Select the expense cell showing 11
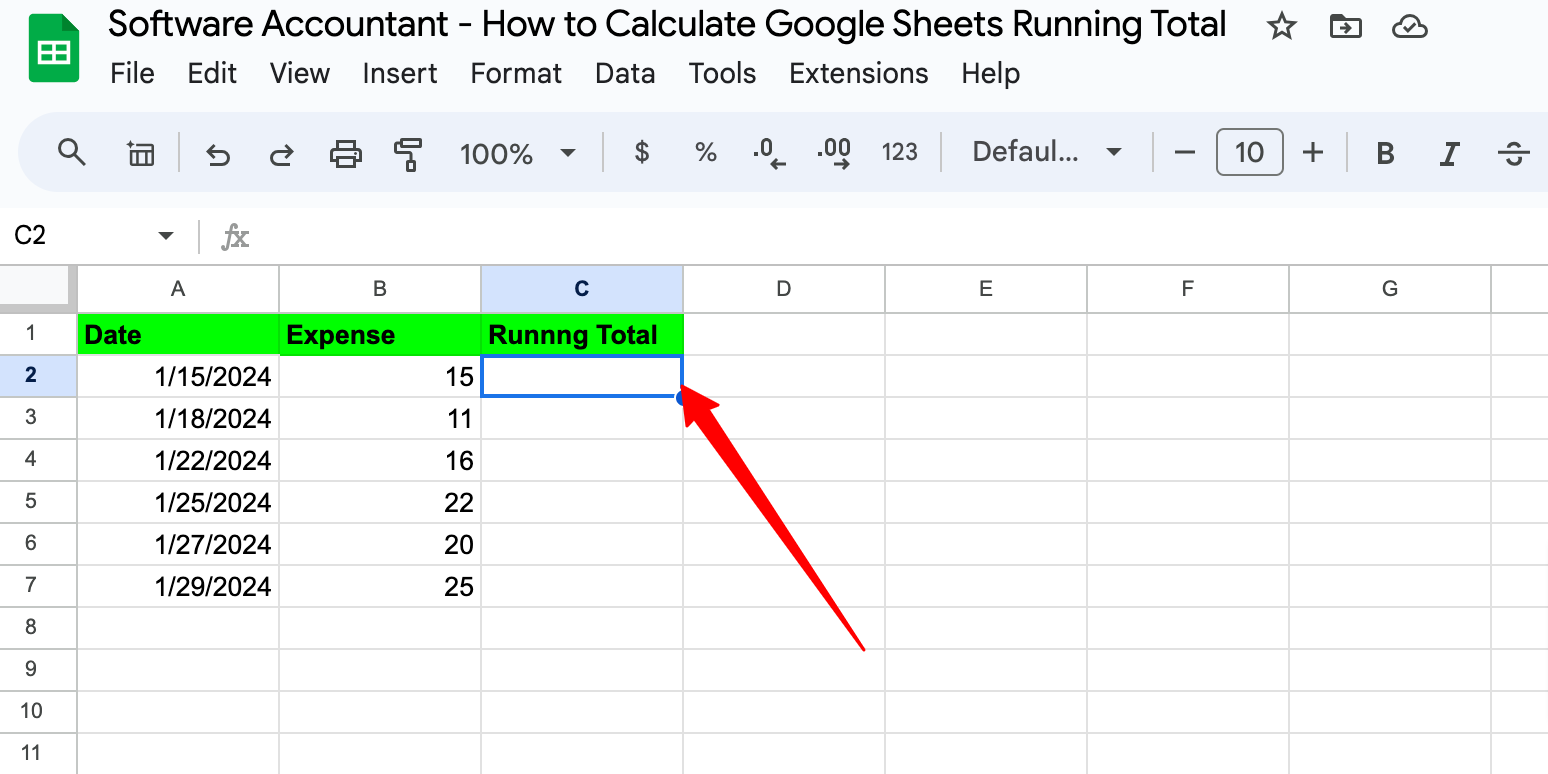Viewport: 1548px width, 774px height. pyautogui.click(x=380, y=418)
